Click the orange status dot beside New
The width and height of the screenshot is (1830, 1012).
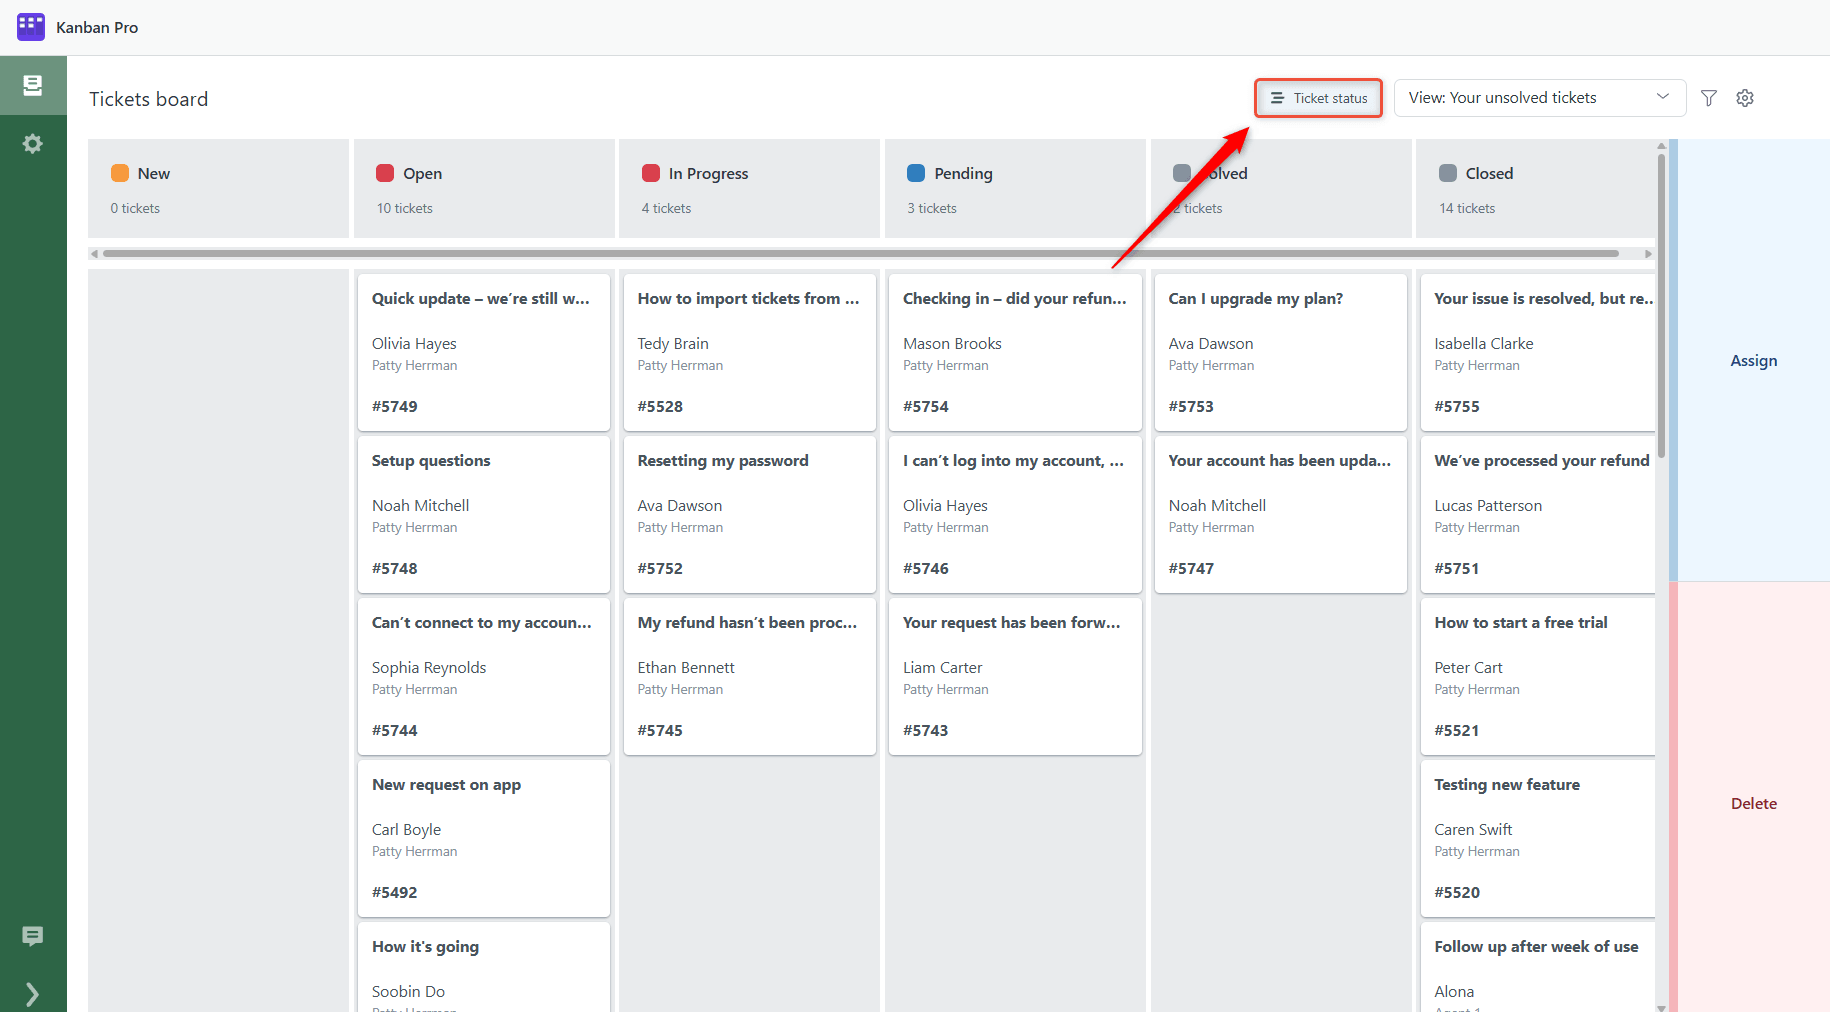pos(120,172)
